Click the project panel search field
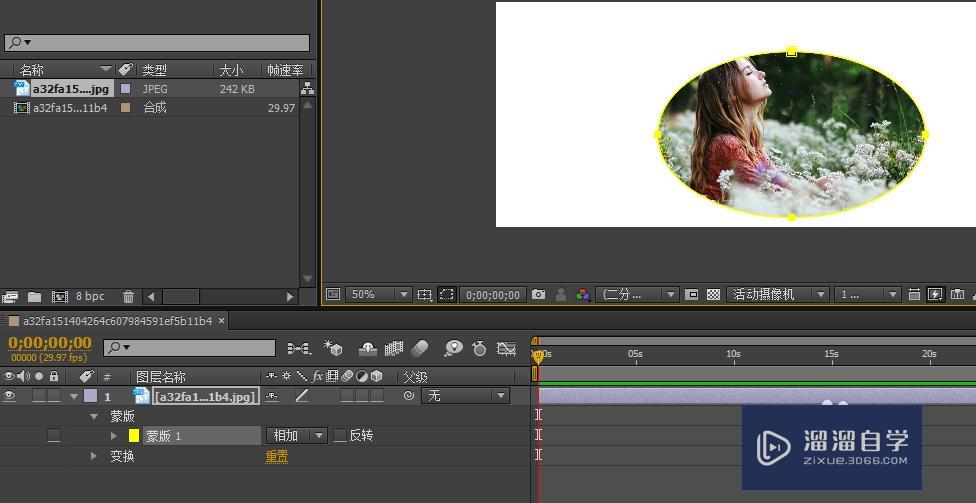The height and width of the screenshot is (503, 976). tap(157, 42)
